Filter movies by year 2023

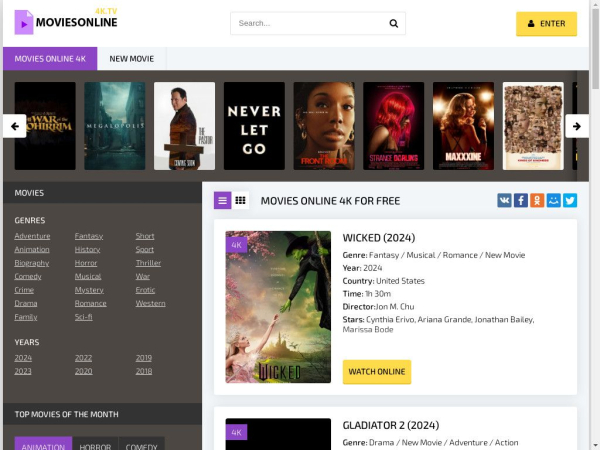(x=23, y=372)
